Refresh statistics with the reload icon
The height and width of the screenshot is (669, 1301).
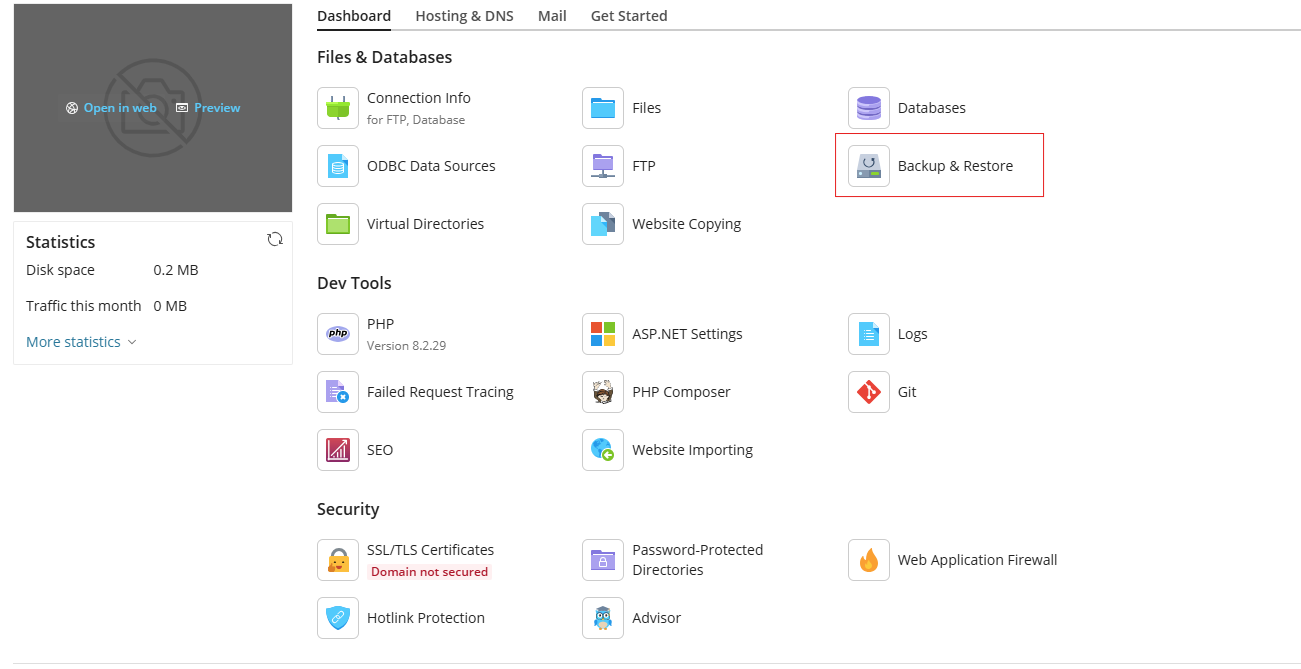[x=275, y=239]
